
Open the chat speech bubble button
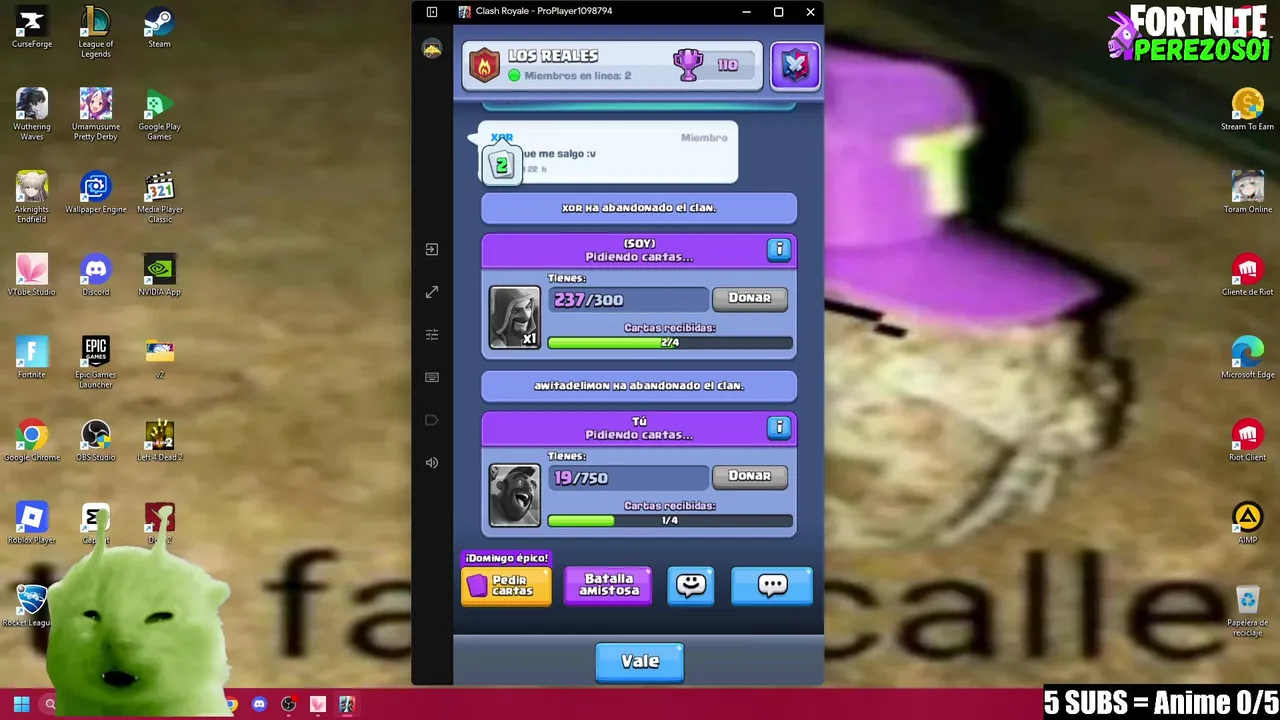coord(772,585)
